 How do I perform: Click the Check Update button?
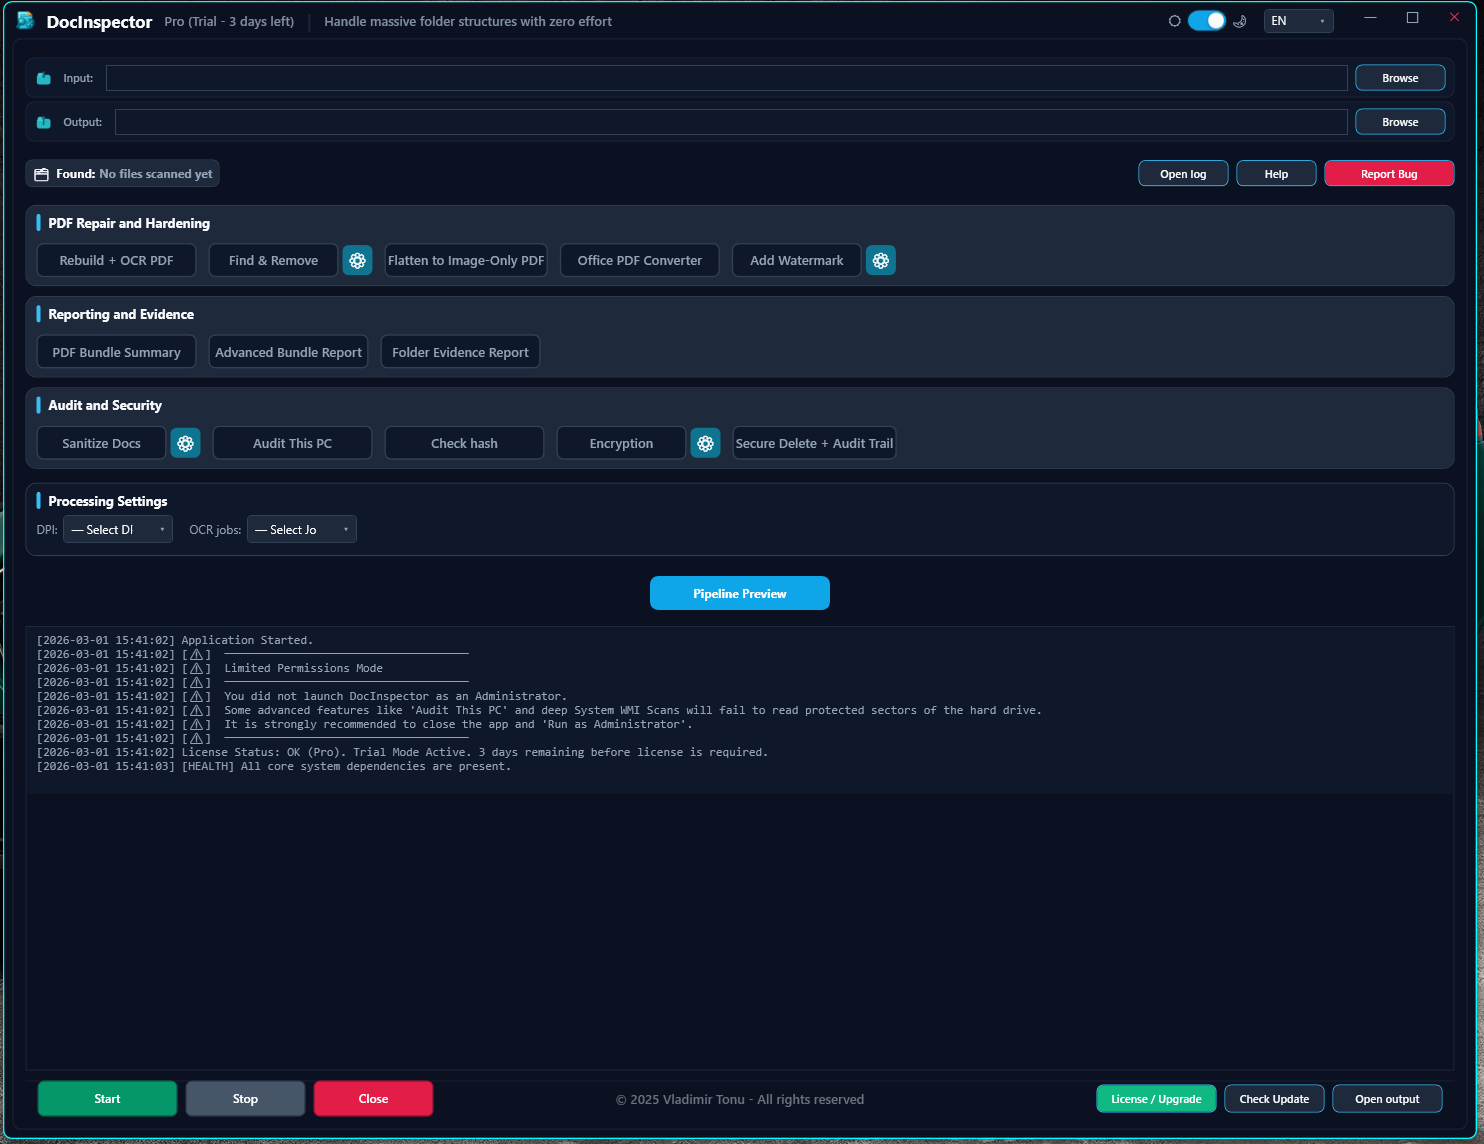1274,1099
